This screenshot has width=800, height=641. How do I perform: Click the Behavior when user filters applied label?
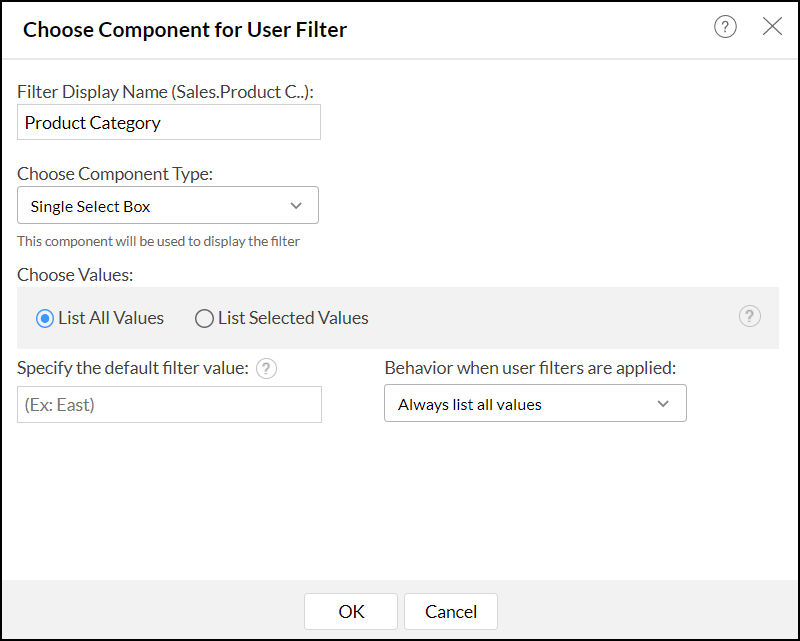530,367
